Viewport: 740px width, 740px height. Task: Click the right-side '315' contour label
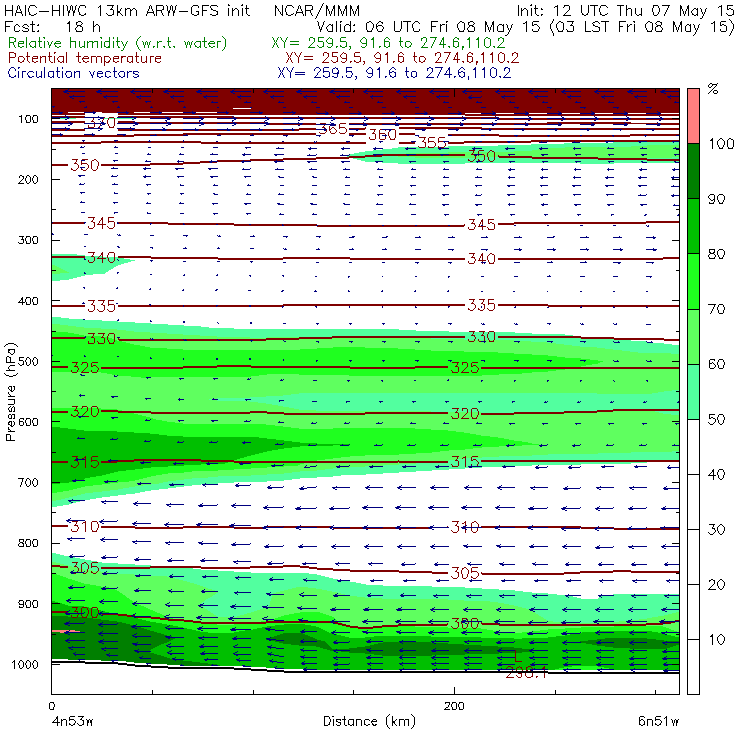point(465,462)
